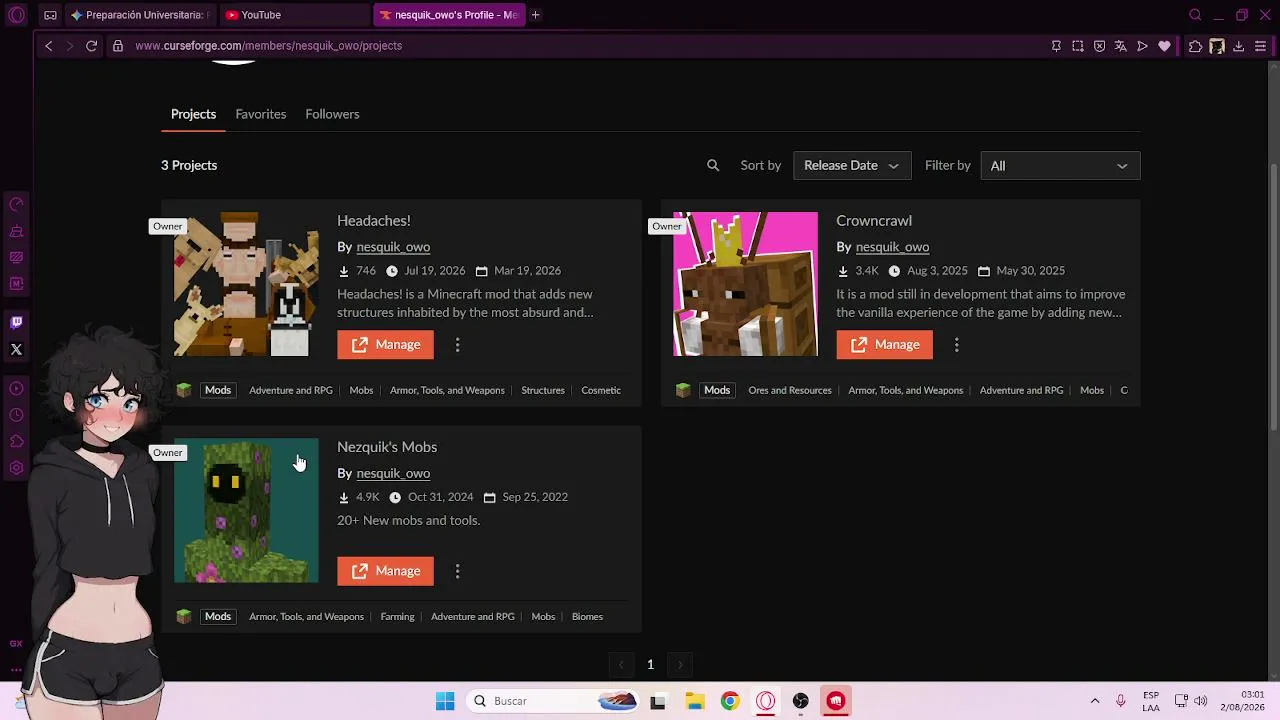The image size is (1280, 720).
Task: Open the X (Twitter) sidebar panel
Action: 16,349
